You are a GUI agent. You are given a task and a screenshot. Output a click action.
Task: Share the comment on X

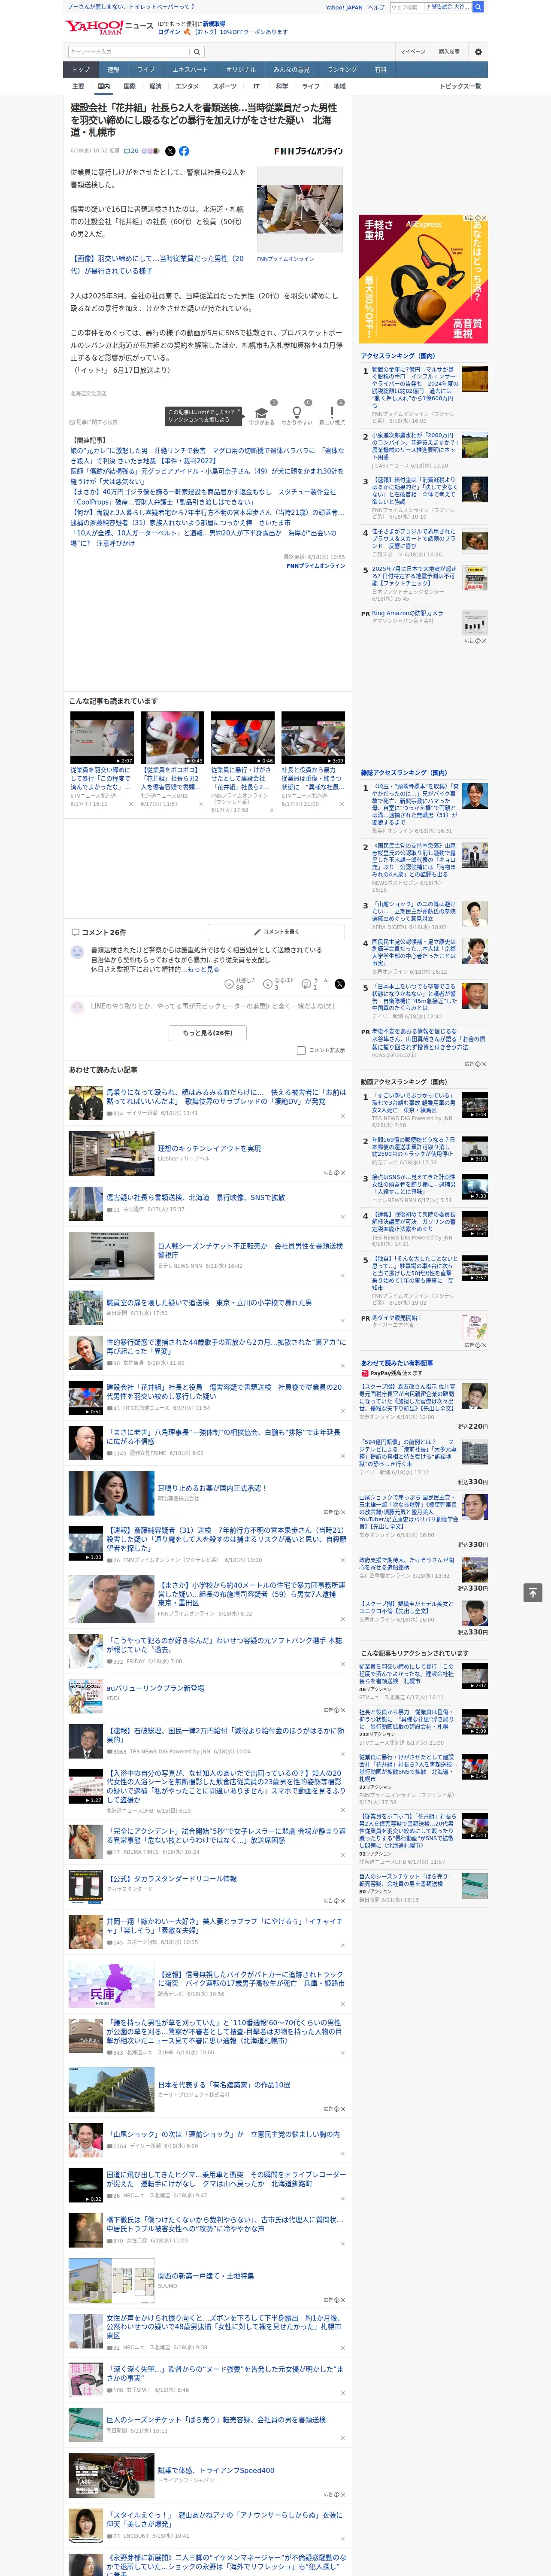pos(340,984)
